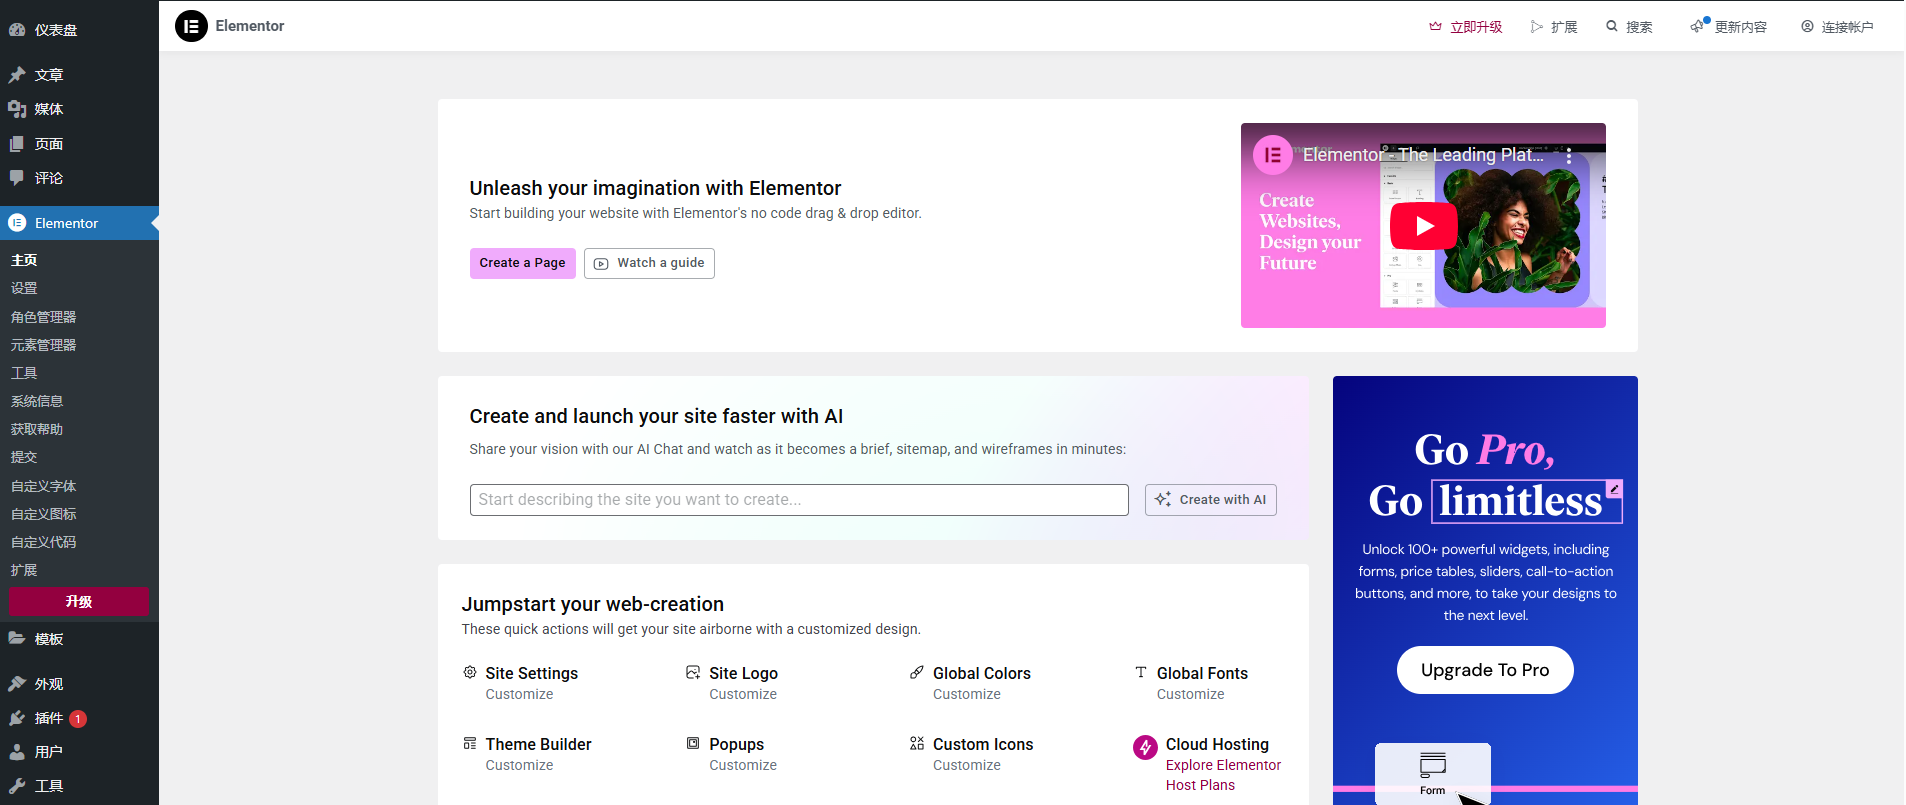Viewport: 1906px width, 805px height.
Task: Click the Form widget thumbnail in Pro banner
Action: coord(1433,772)
